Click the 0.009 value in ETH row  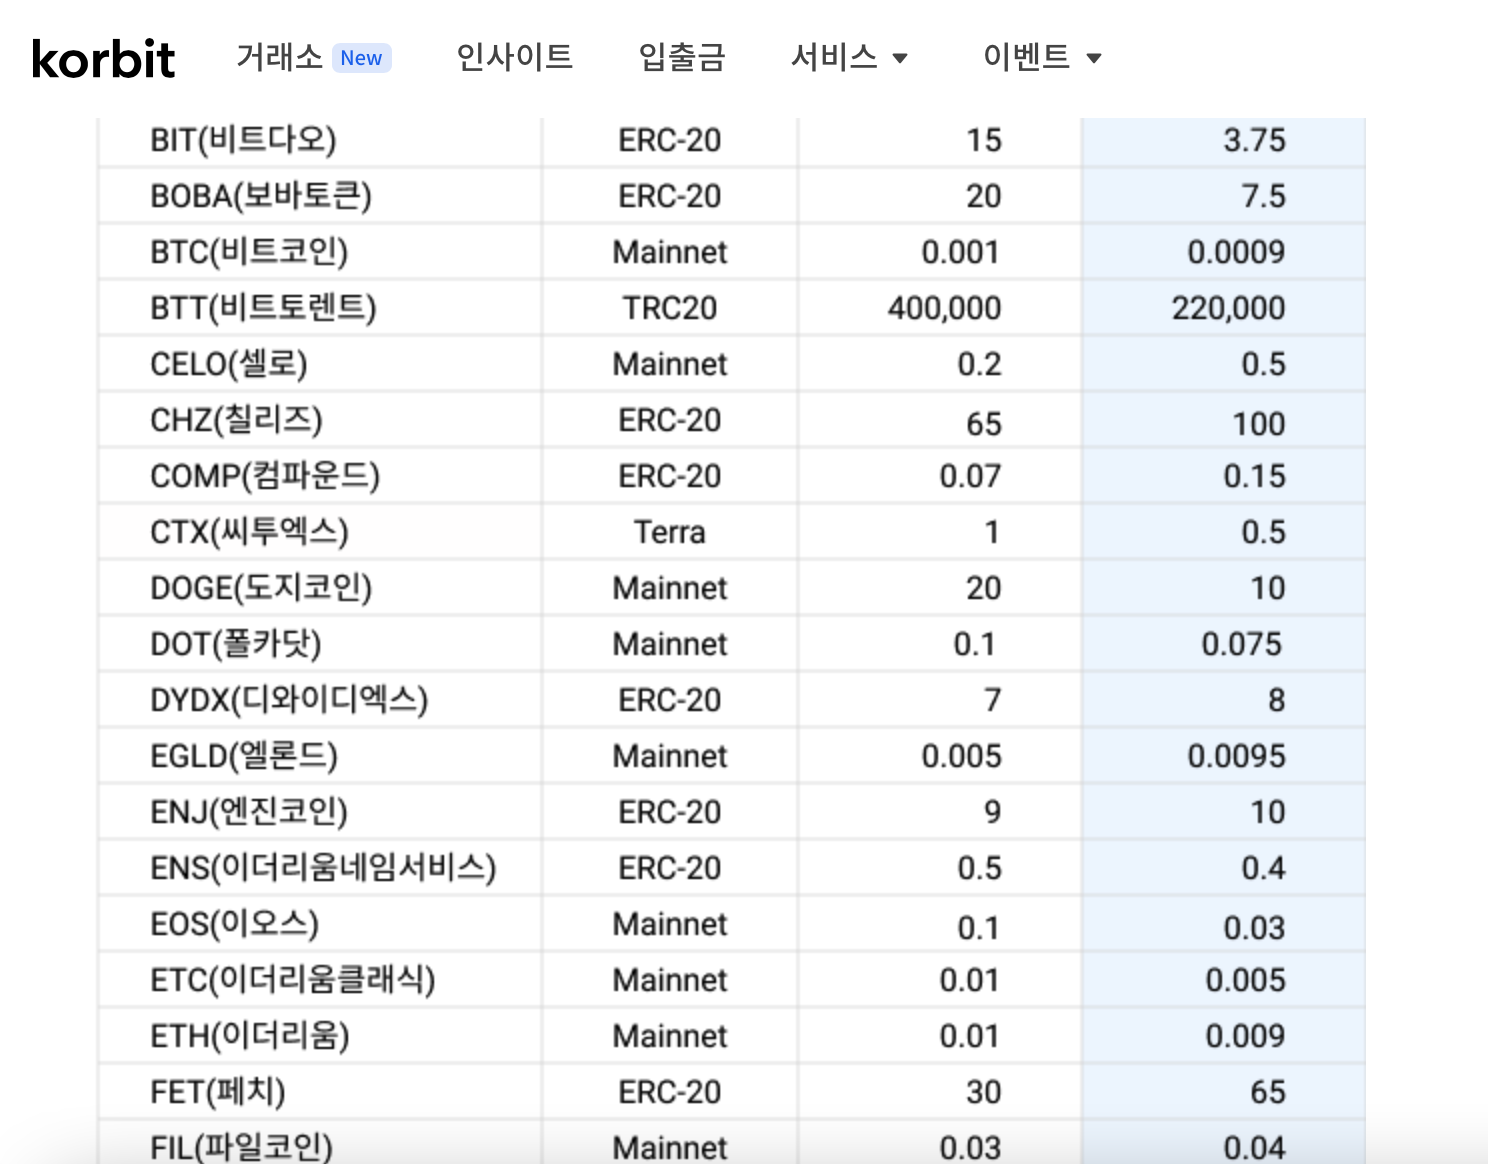(x=1245, y=1036)
